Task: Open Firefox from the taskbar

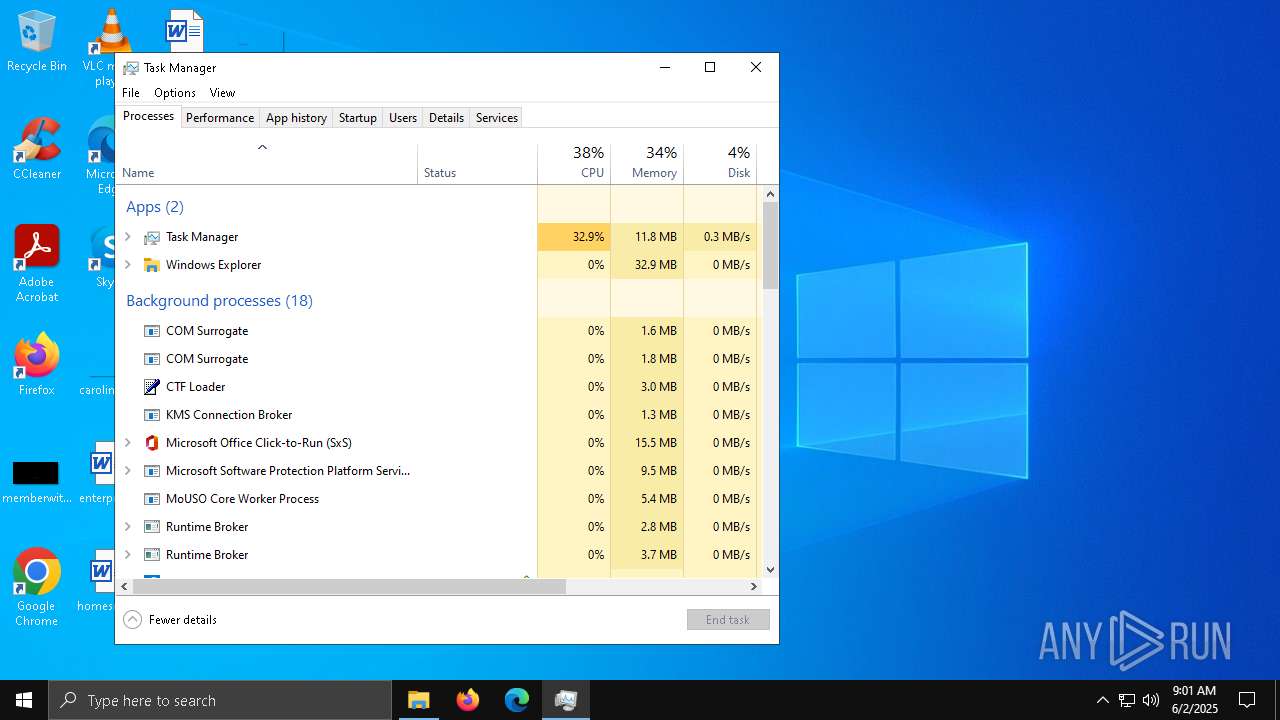Action: [x=467, y=700]
